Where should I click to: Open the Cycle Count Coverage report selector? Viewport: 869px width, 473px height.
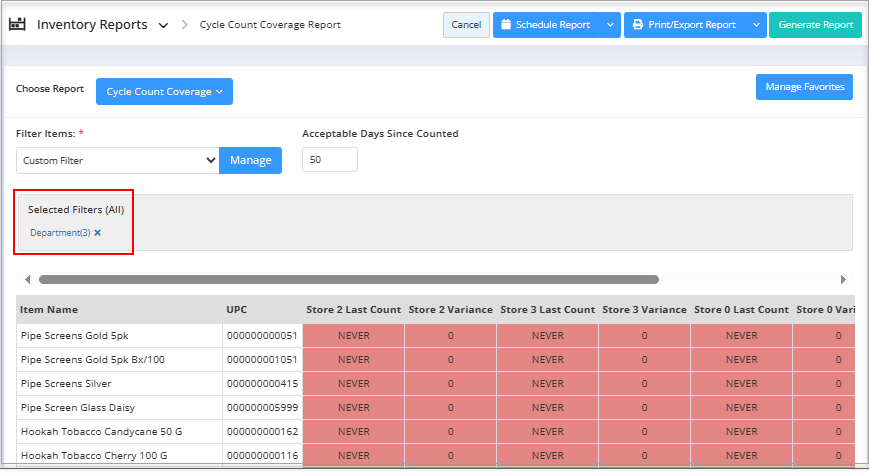click(x=164, y=92)
